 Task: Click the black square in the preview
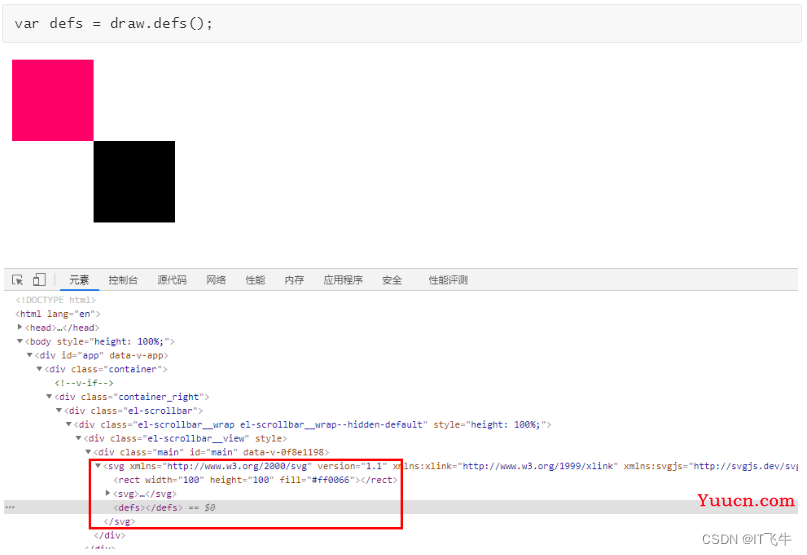tap(134, 182)
